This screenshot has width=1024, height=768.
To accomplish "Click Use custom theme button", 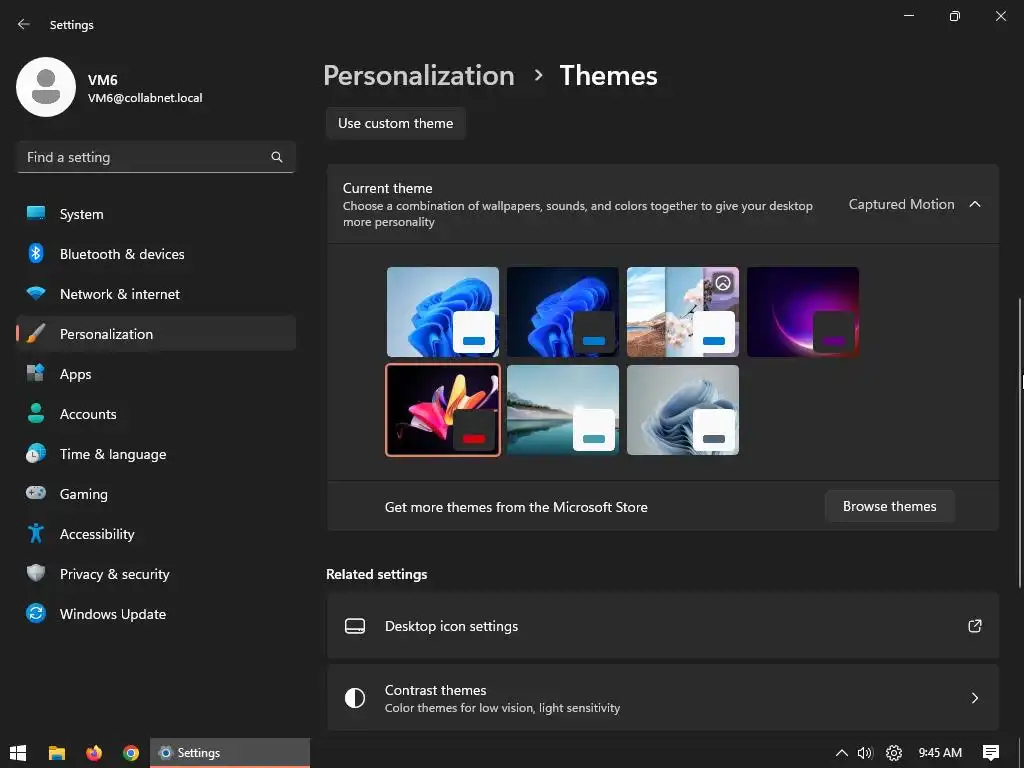I will [396, 123].
